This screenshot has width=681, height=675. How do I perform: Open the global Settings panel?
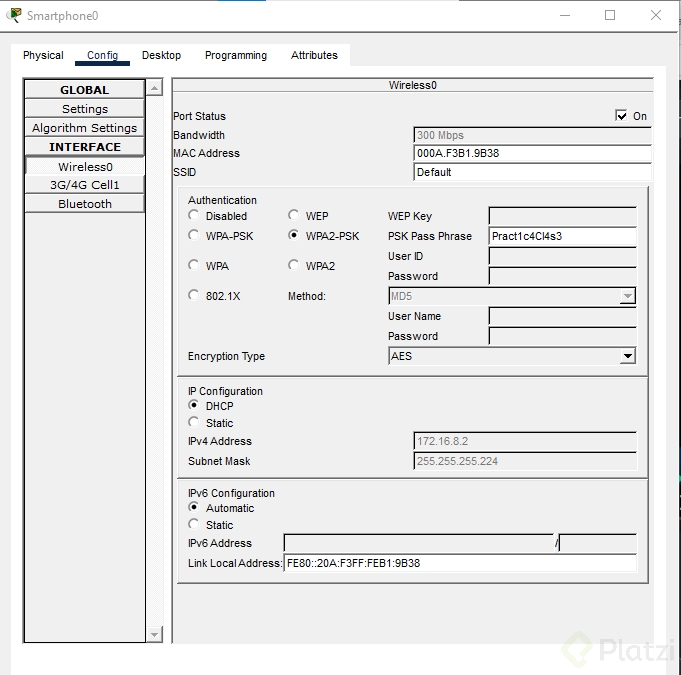point(85,109)
